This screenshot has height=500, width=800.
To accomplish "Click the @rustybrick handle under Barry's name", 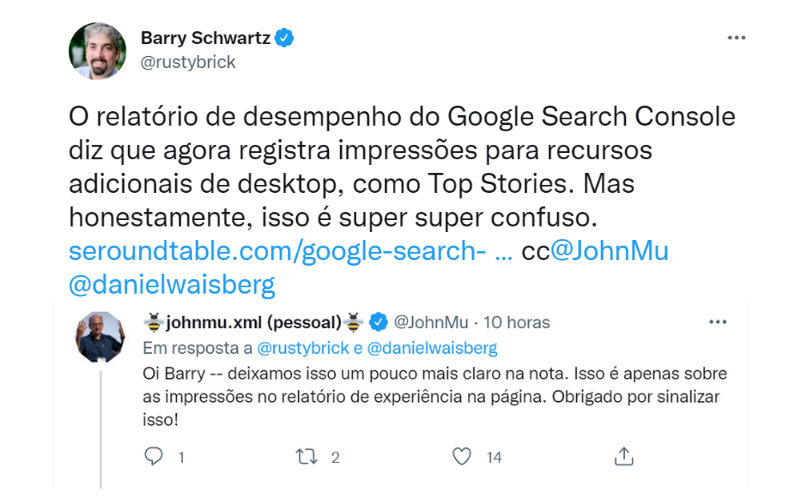I will click(x=188, y=62).
